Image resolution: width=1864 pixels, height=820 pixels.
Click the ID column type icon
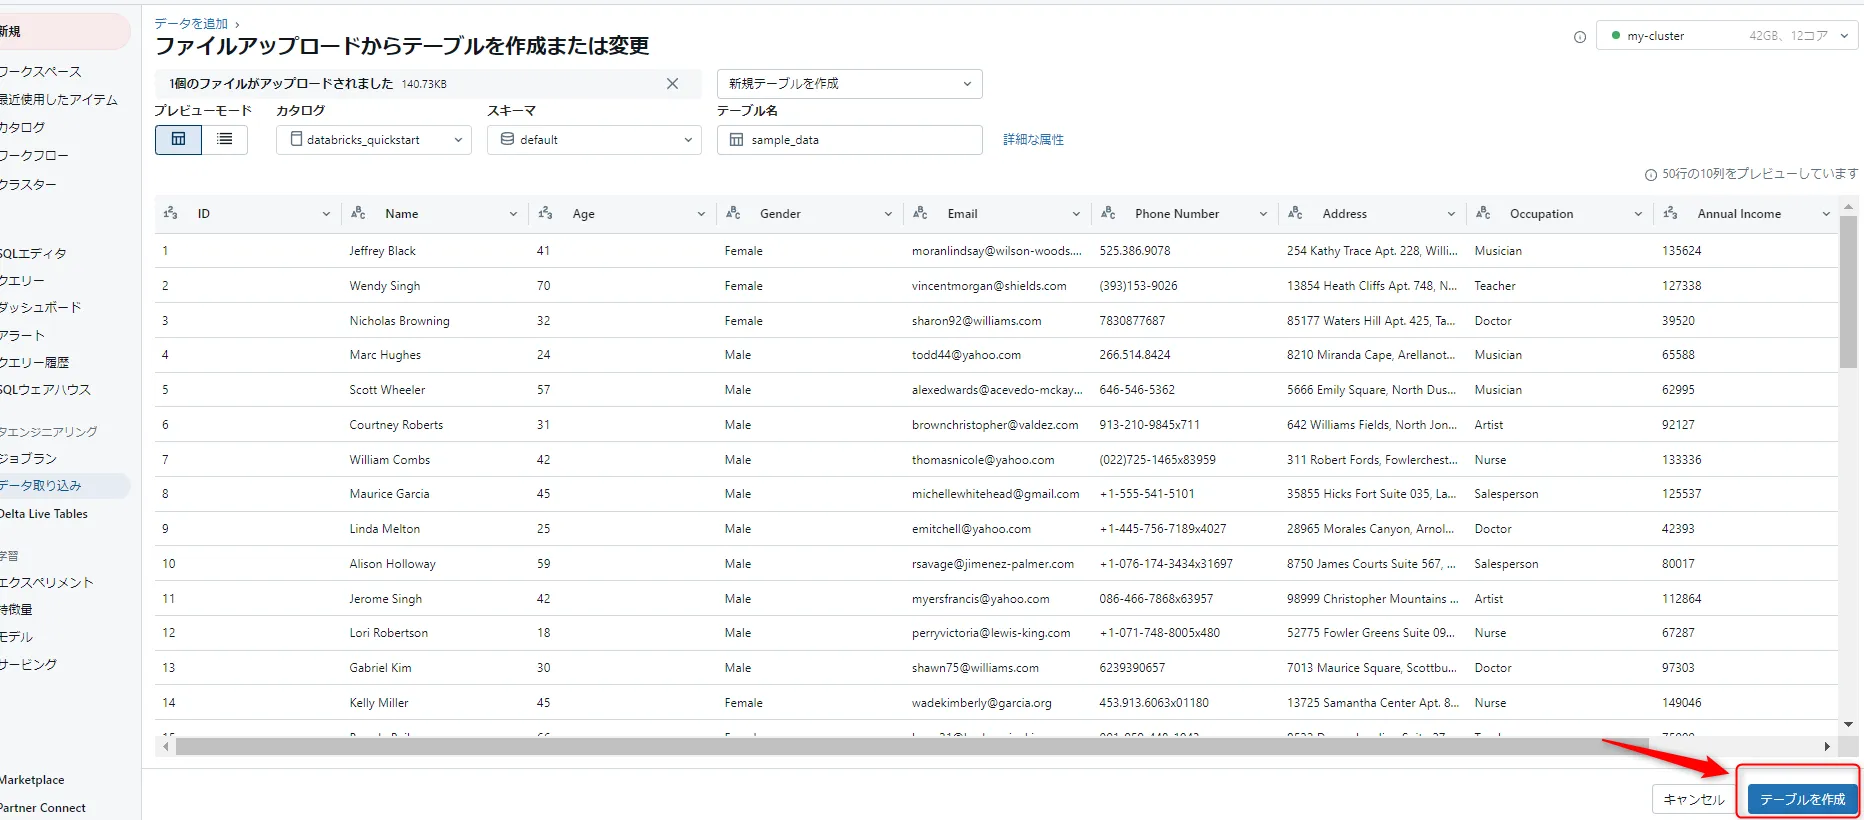(x=171, y=213)
